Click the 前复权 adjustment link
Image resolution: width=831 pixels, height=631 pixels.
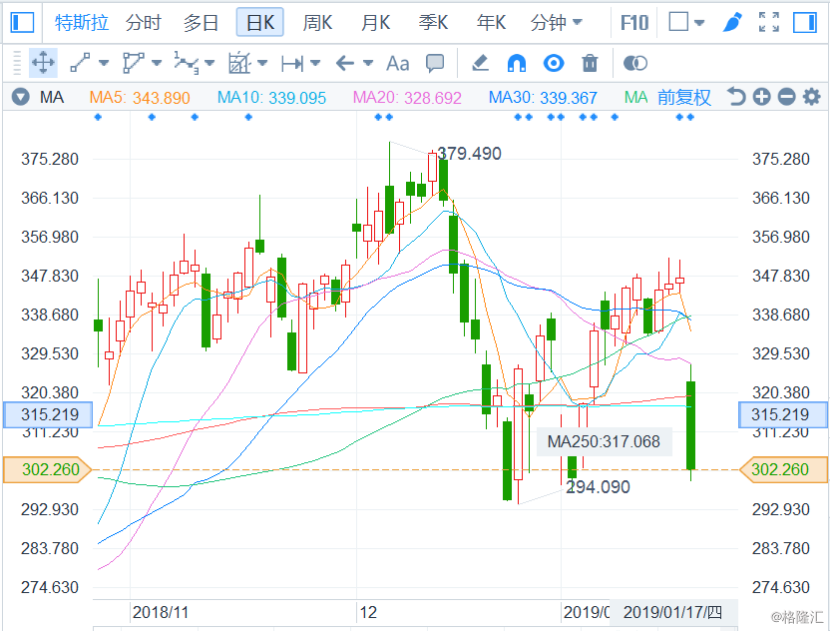click(684, 97)
